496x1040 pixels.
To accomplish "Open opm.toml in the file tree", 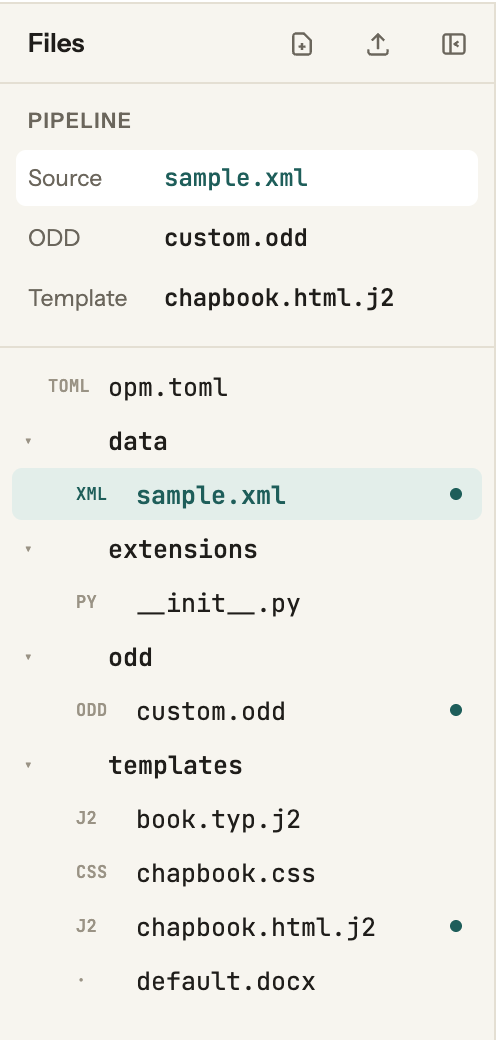I will pyautogui.click(x=247, y=387).
